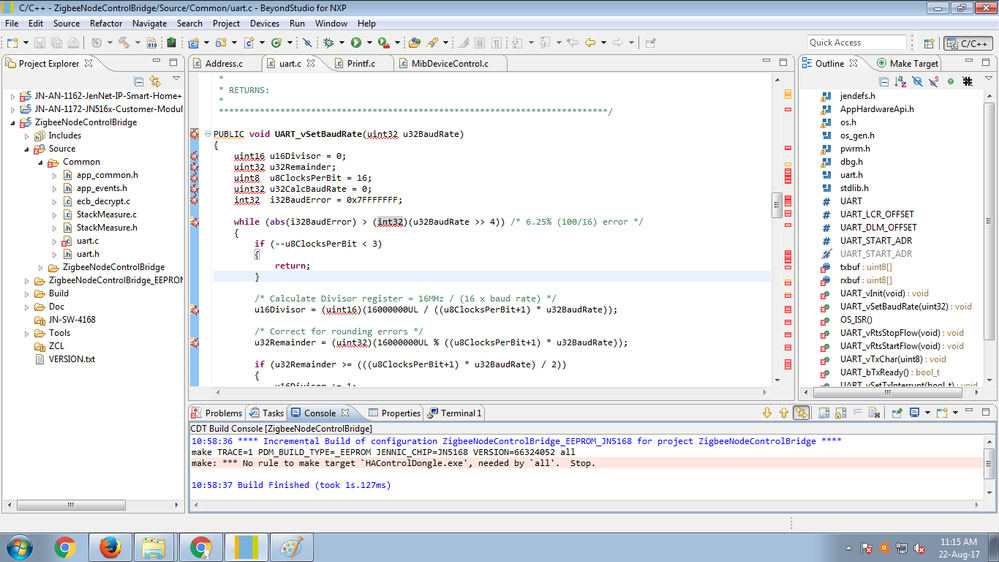Open Project Explorer View Menu triangle

tap(176, 79)
